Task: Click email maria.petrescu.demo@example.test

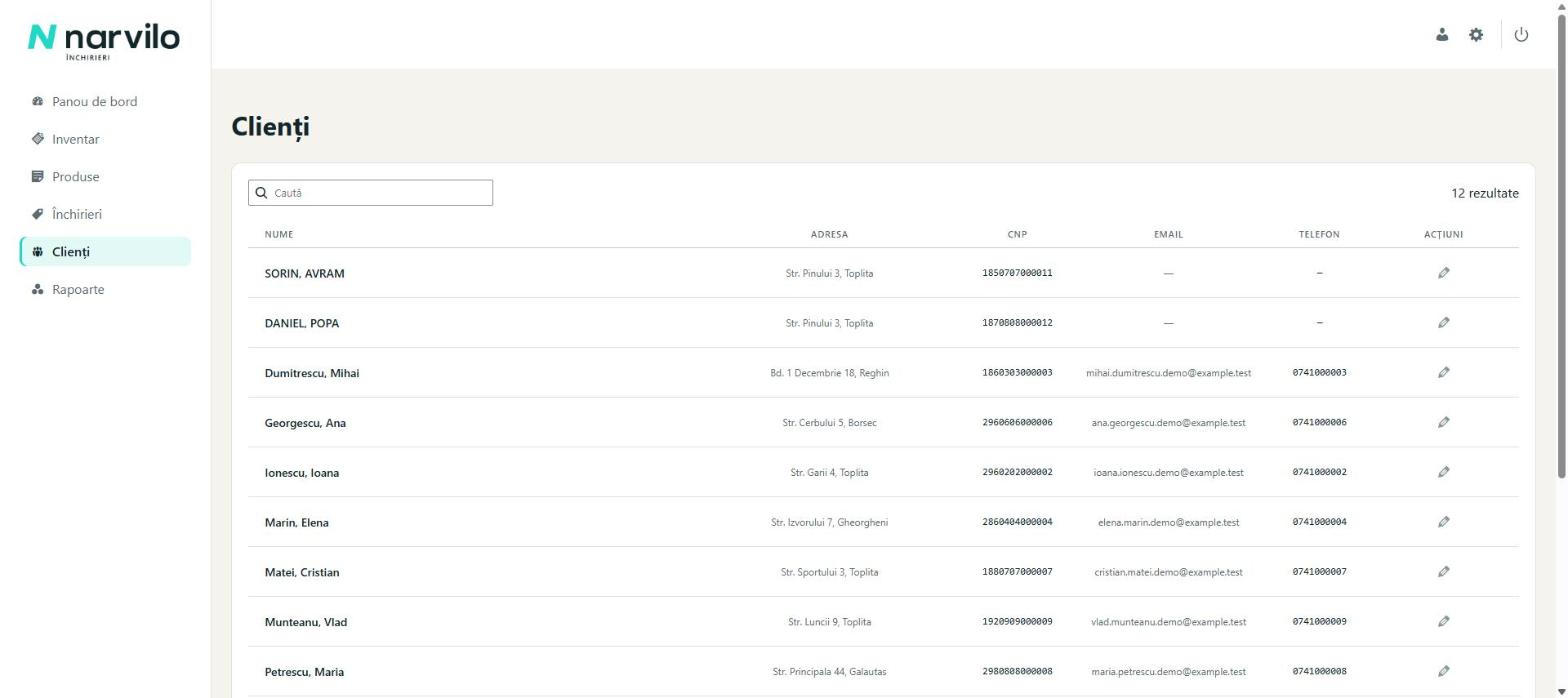Action: click(1168, 672)
